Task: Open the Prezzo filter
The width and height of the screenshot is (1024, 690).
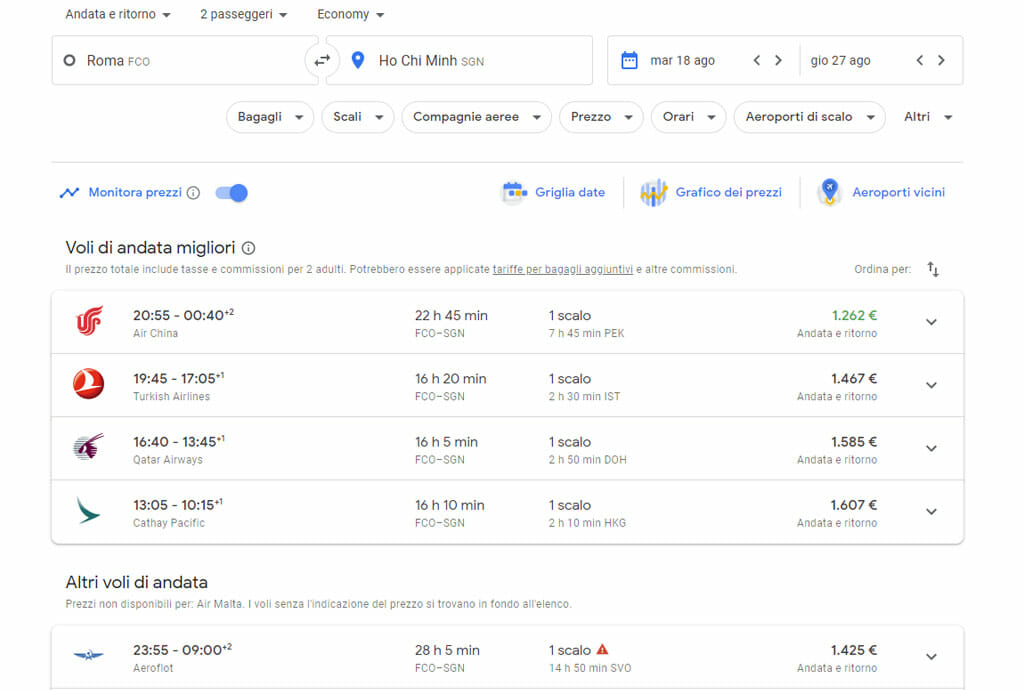Action: [601, 117]
